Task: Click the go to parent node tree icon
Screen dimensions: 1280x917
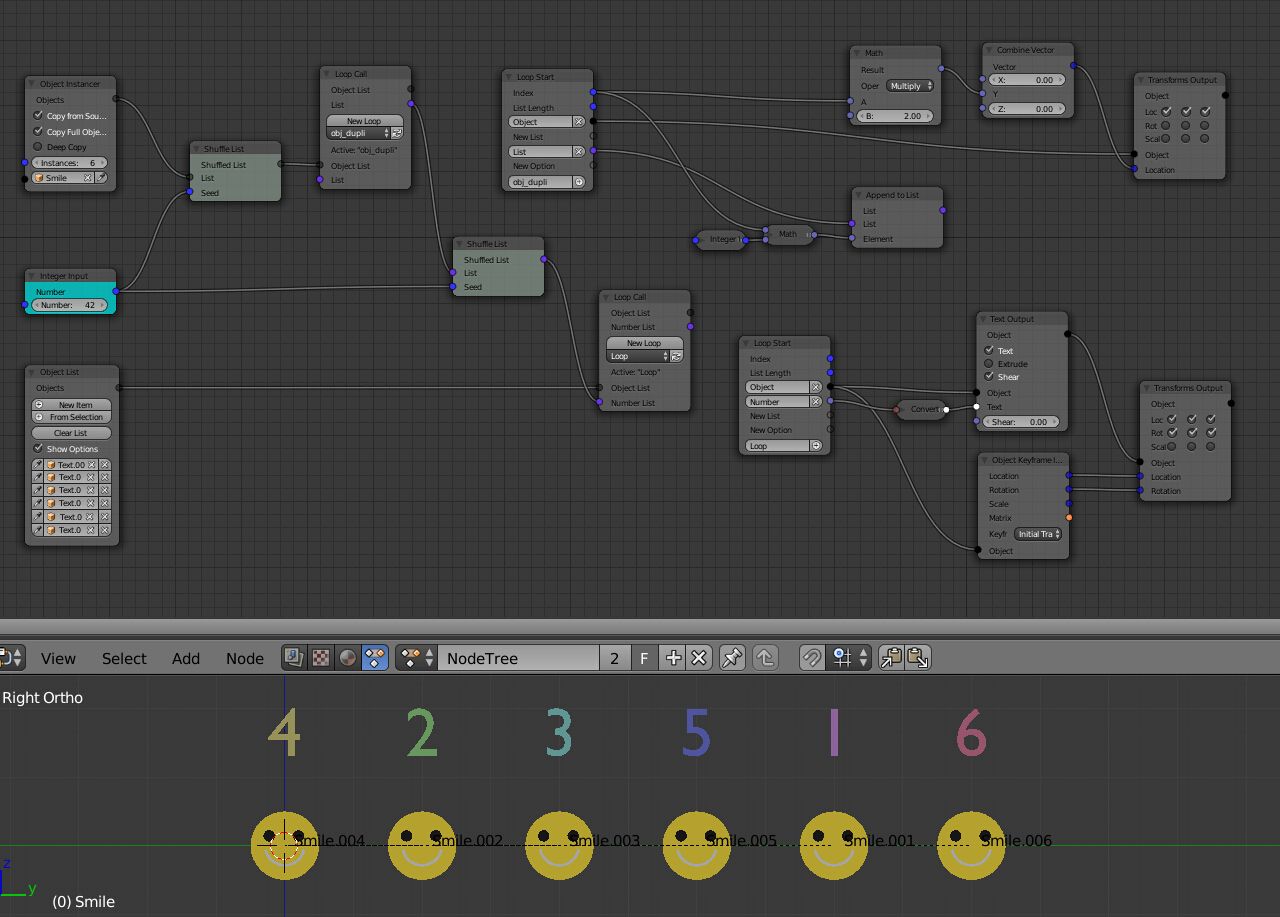Action: point(765,658)
